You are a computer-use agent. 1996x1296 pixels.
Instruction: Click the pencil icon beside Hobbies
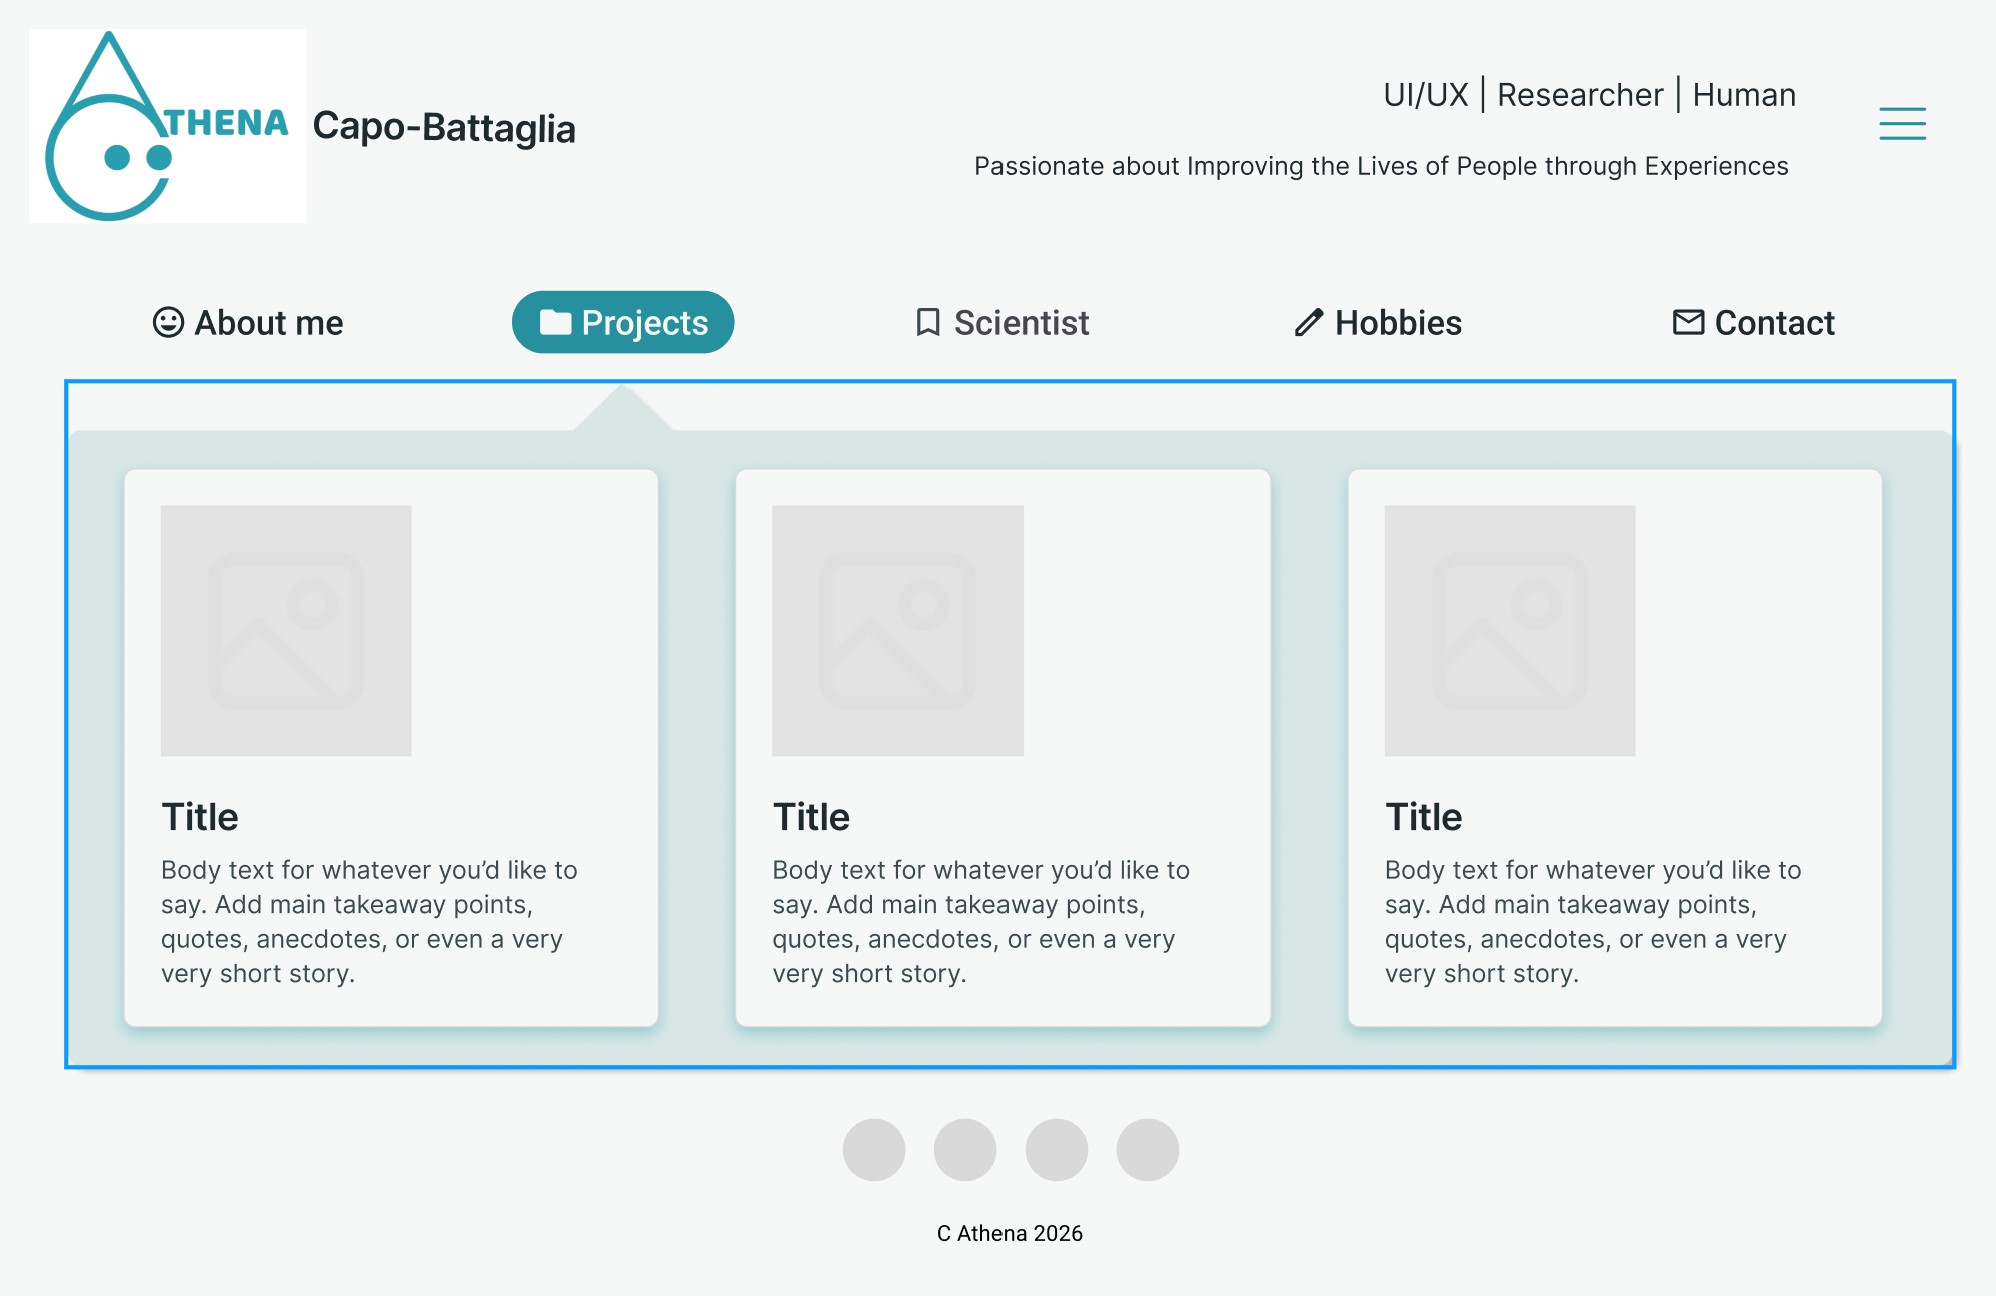pyautogui.click(x=1309, y=322)
